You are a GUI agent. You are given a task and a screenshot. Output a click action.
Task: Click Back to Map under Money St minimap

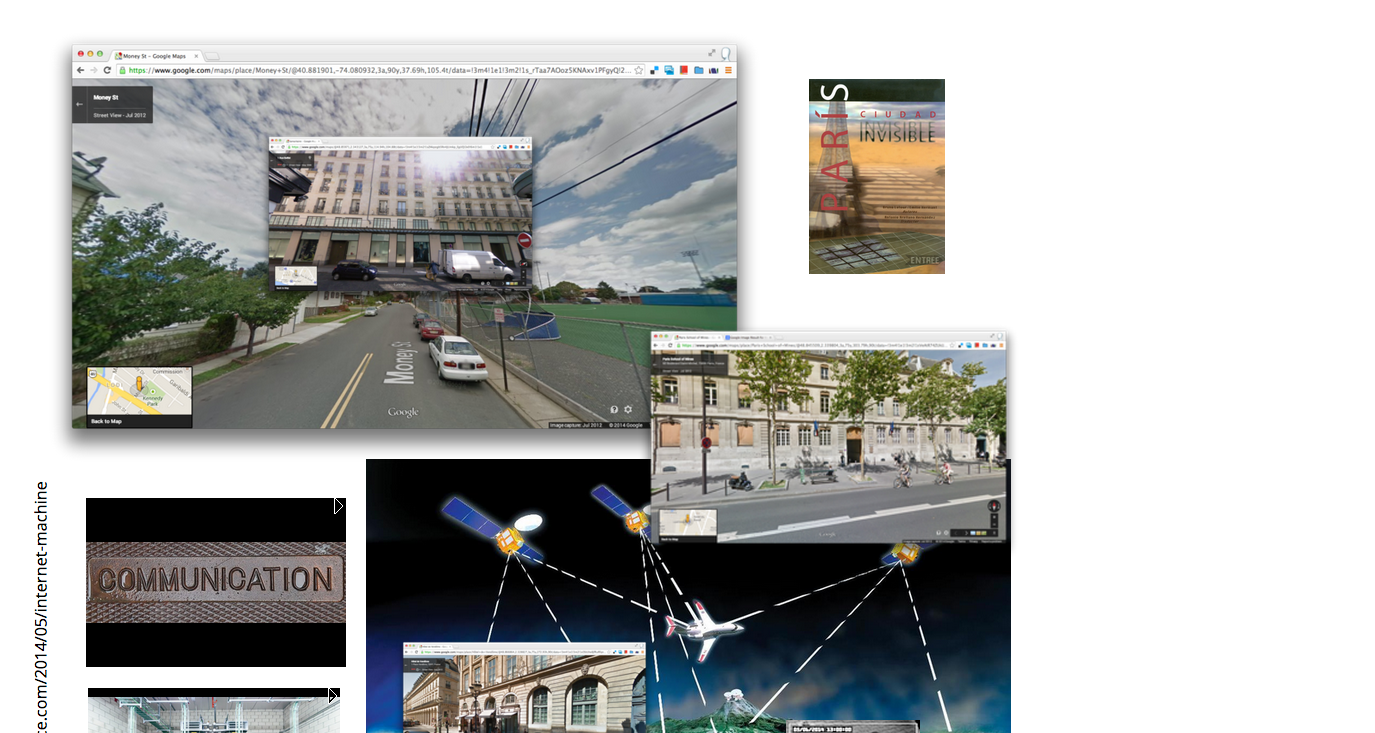point(107,421)
